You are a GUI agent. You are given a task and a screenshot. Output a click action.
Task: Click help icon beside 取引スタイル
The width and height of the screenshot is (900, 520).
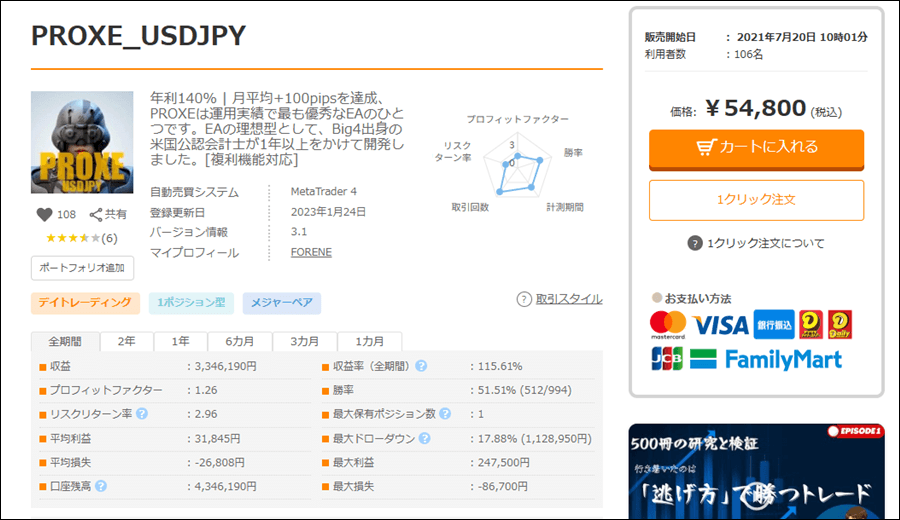pos(524,299)
